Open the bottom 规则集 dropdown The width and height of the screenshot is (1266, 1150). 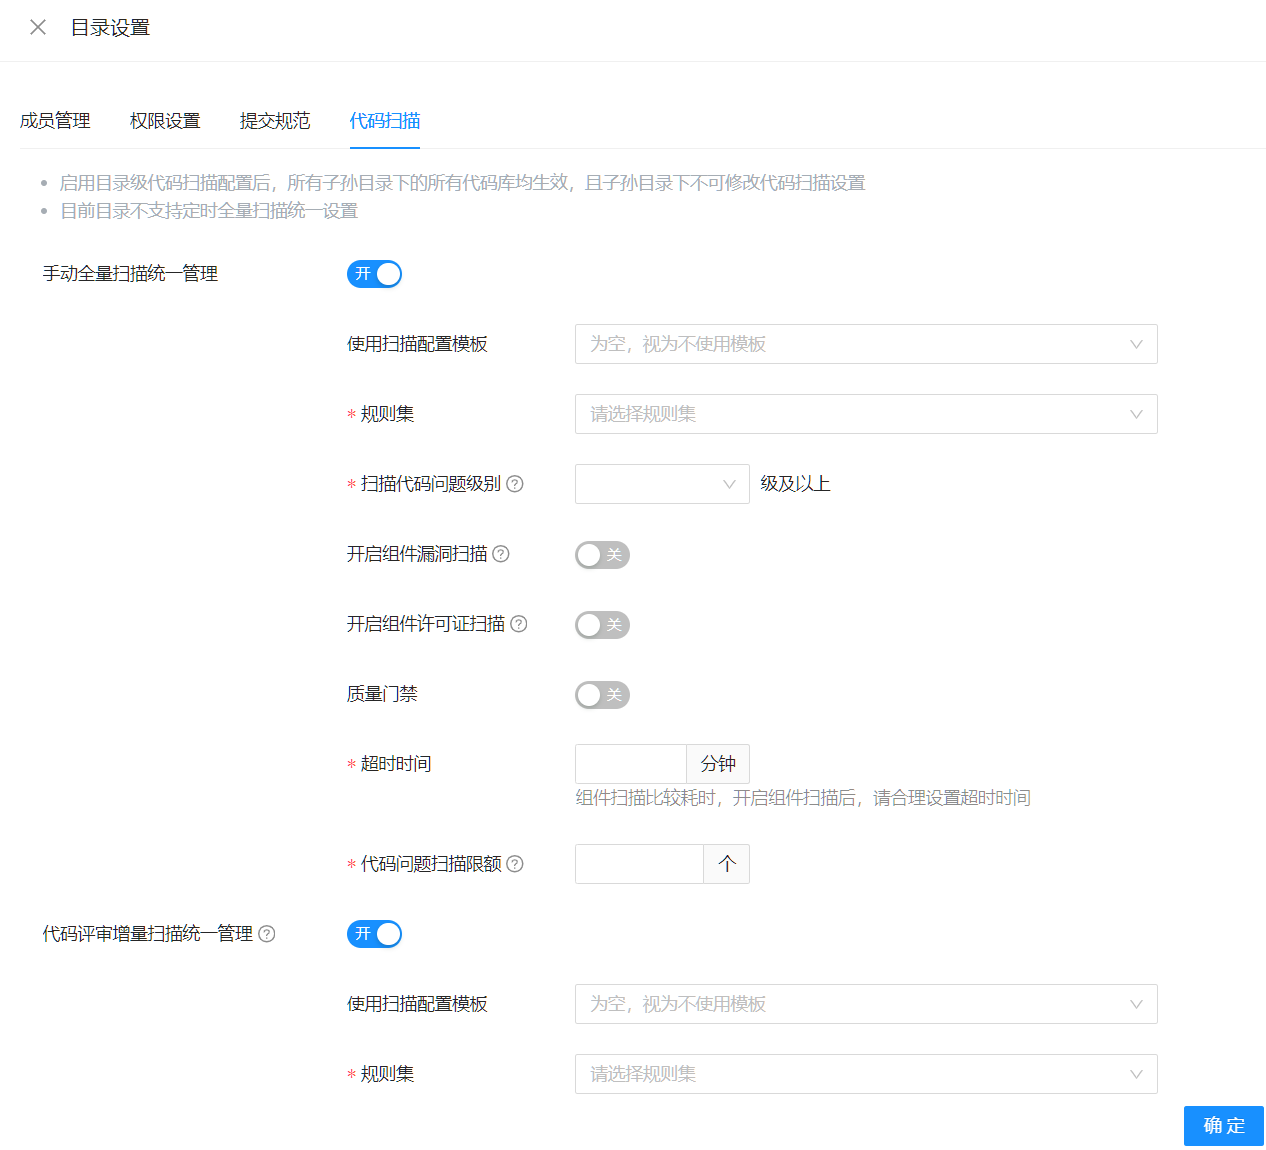(865, 1074)
